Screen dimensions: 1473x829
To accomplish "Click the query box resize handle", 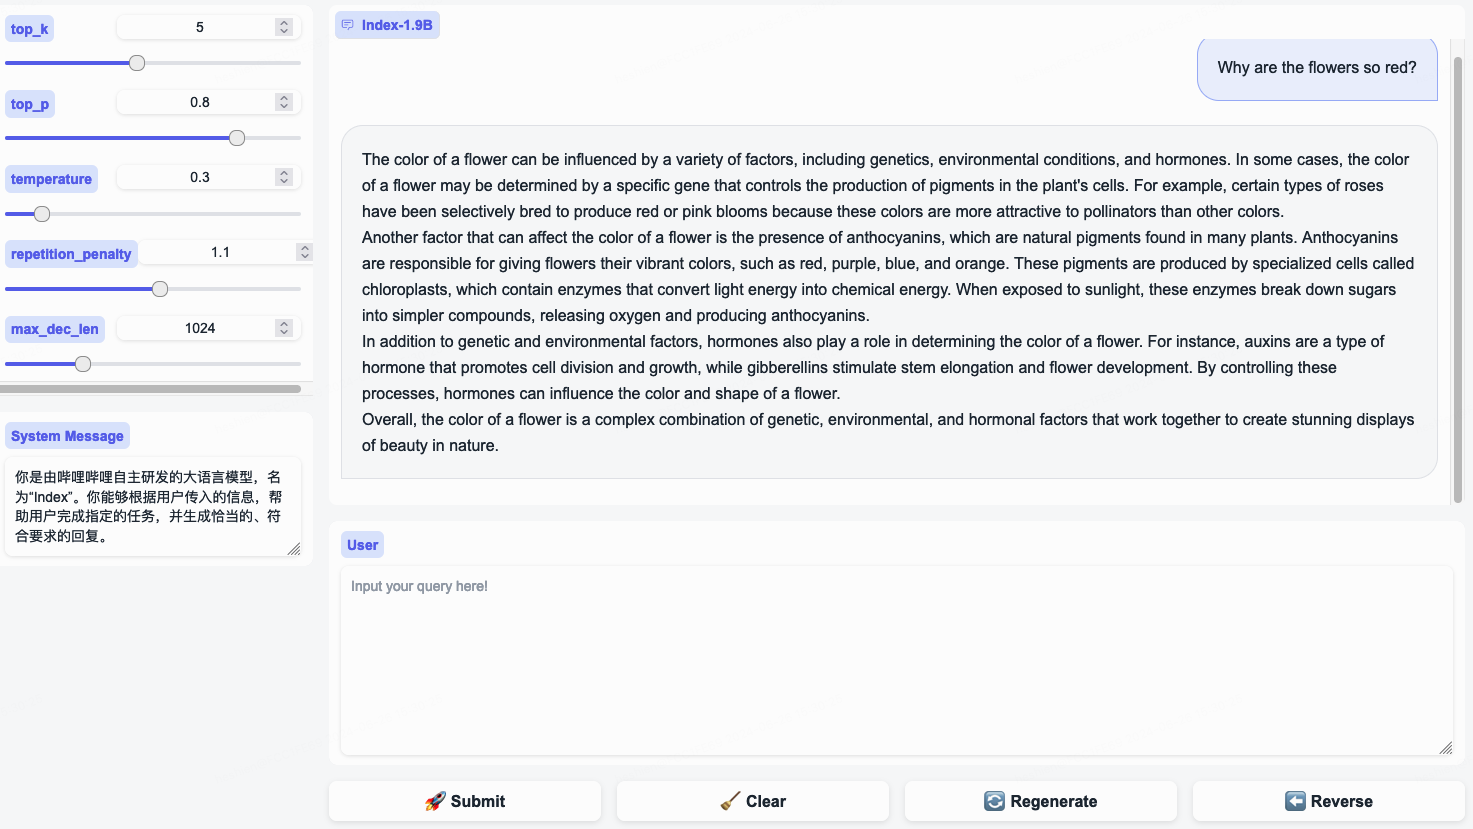I will 1446,748.
